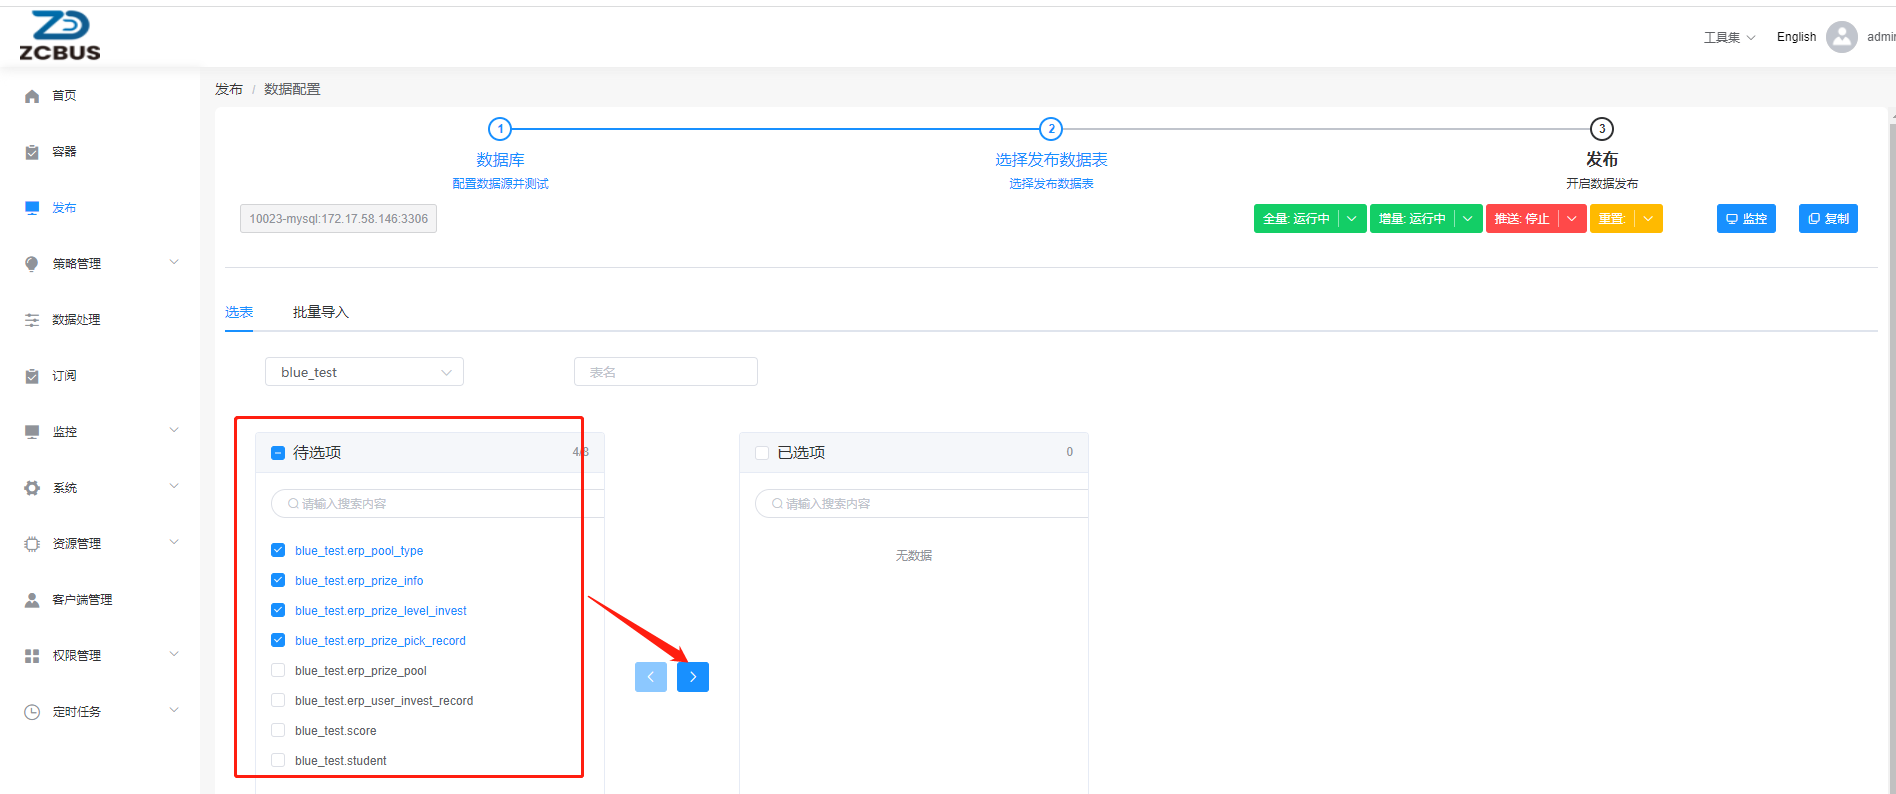Image resolution: width=1896 pixels, height=794 pixels.
Task: Click the Home icon in sidebar
Action: 32,96
